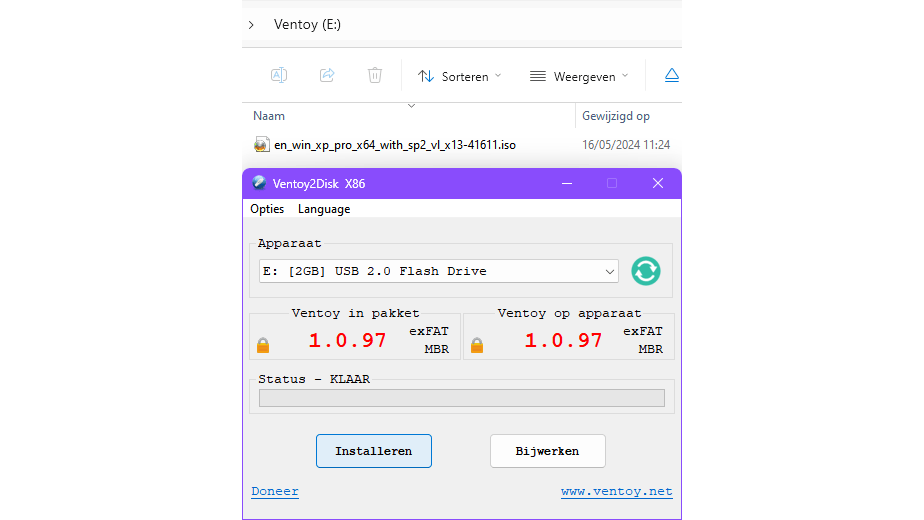Expand the breadcrumb chevron before Ventoy (E:)
Screen dimensions: 924x520
point(252,25)
